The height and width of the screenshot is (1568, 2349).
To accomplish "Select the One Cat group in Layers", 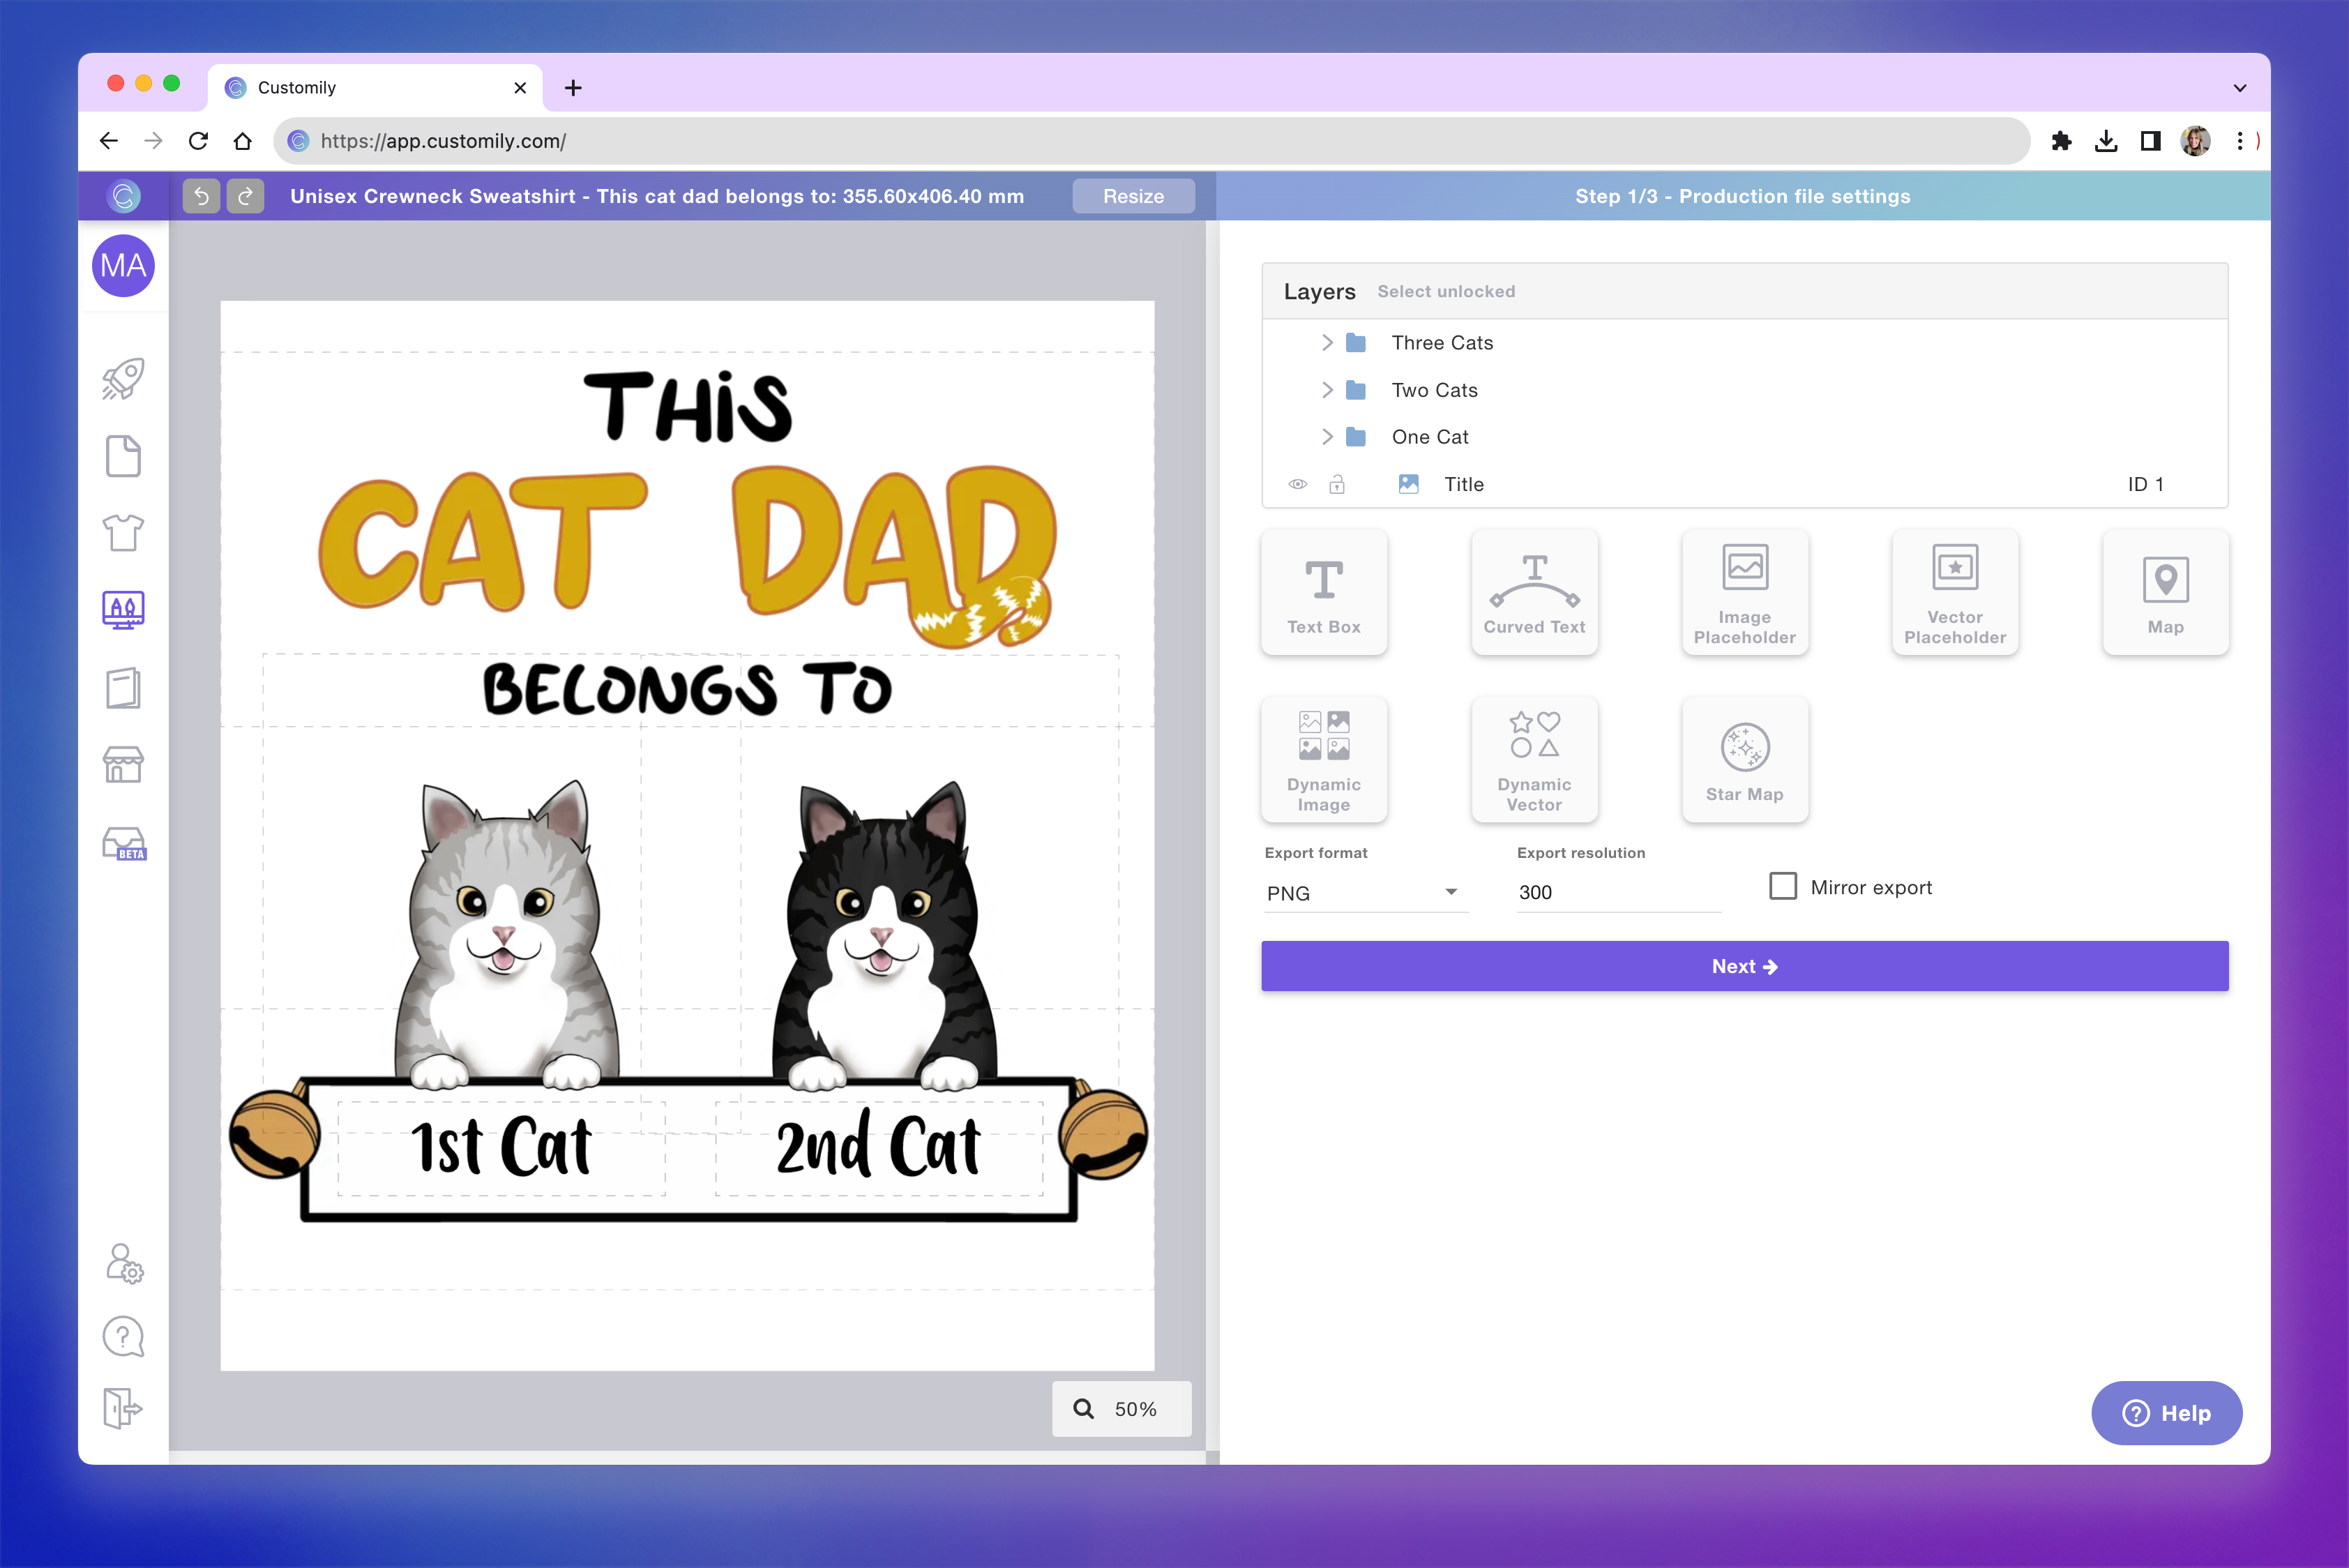I will click(1430, 437).
